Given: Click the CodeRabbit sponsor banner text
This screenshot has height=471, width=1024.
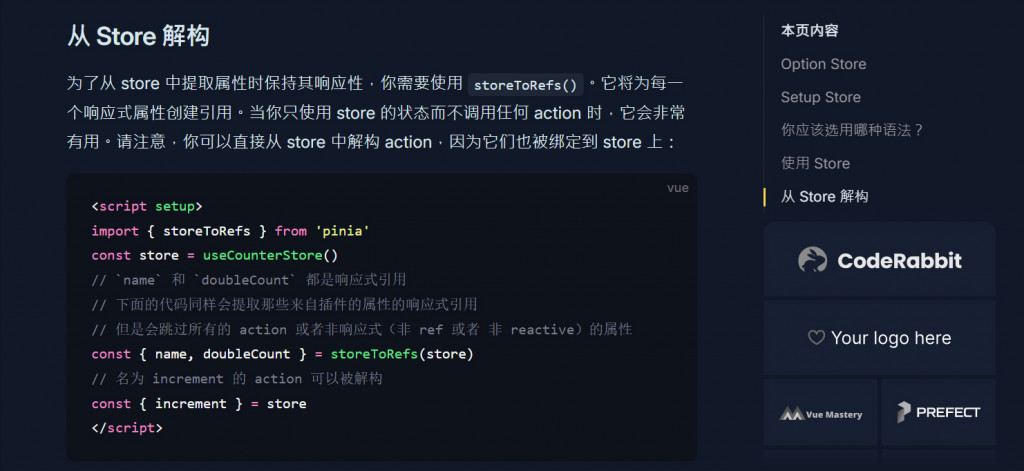Looking at the screenshot, I should pos(899,261).
